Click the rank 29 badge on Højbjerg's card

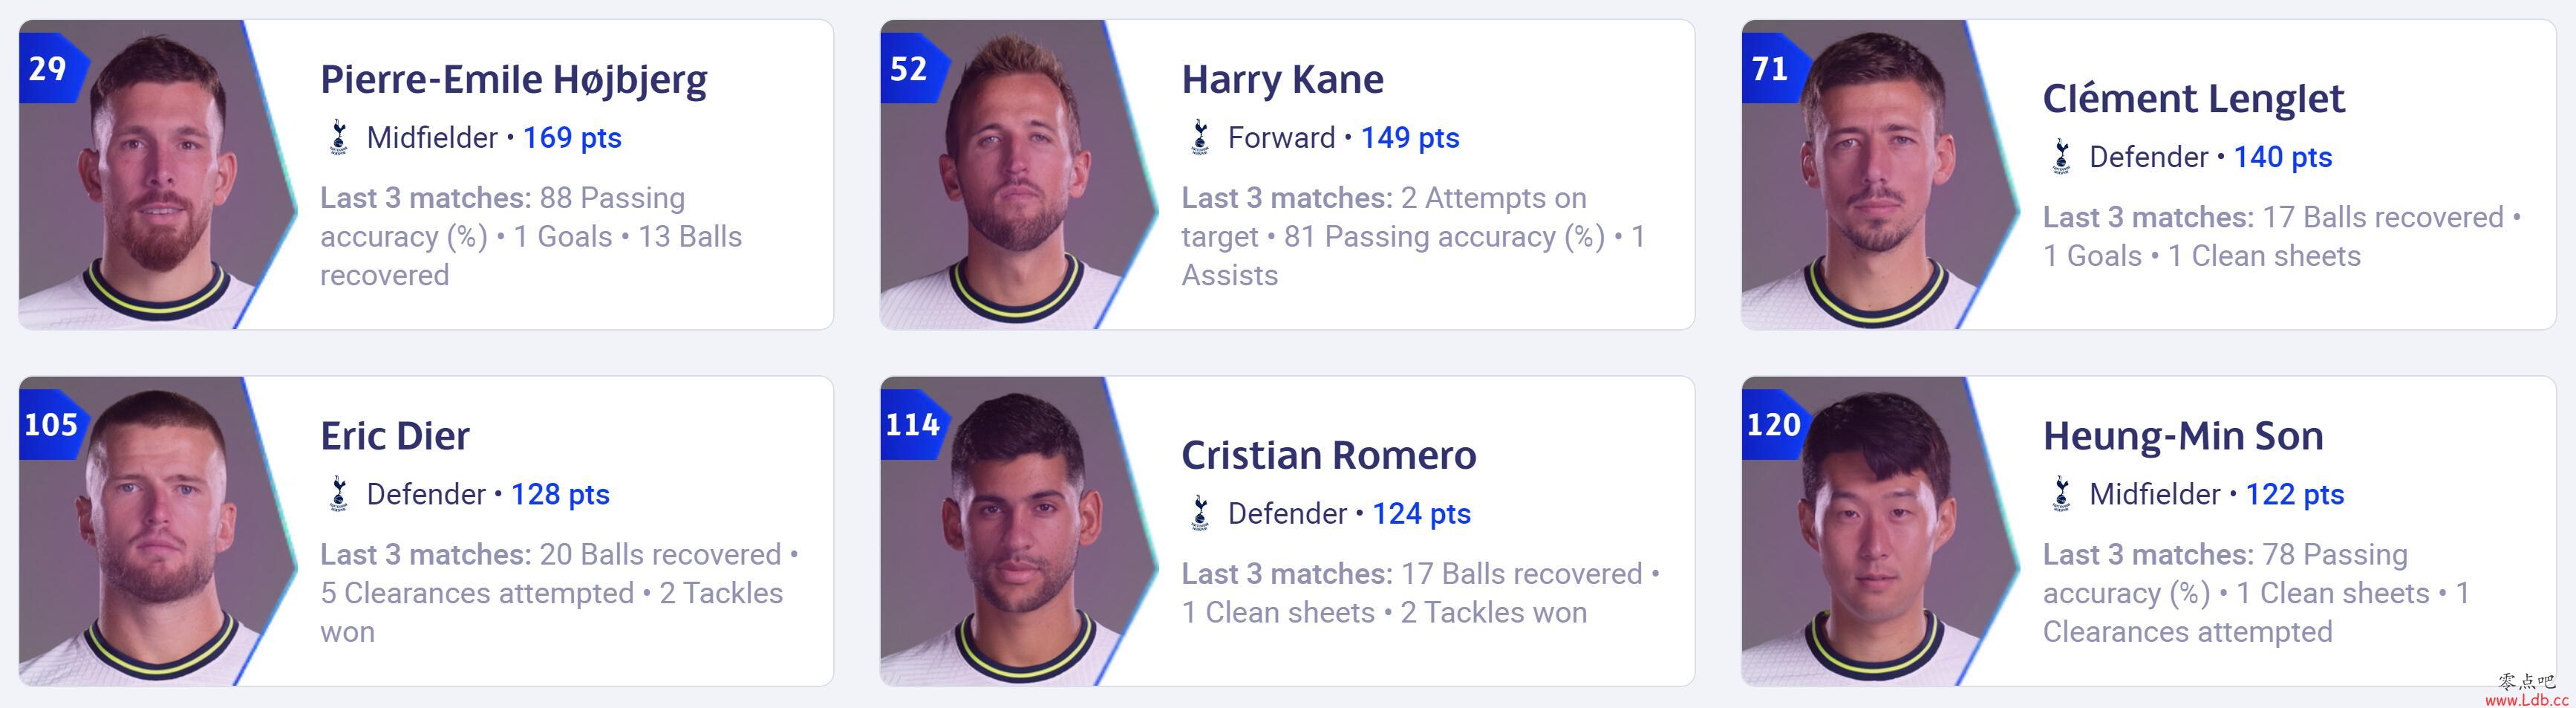(x=50, y=68)
